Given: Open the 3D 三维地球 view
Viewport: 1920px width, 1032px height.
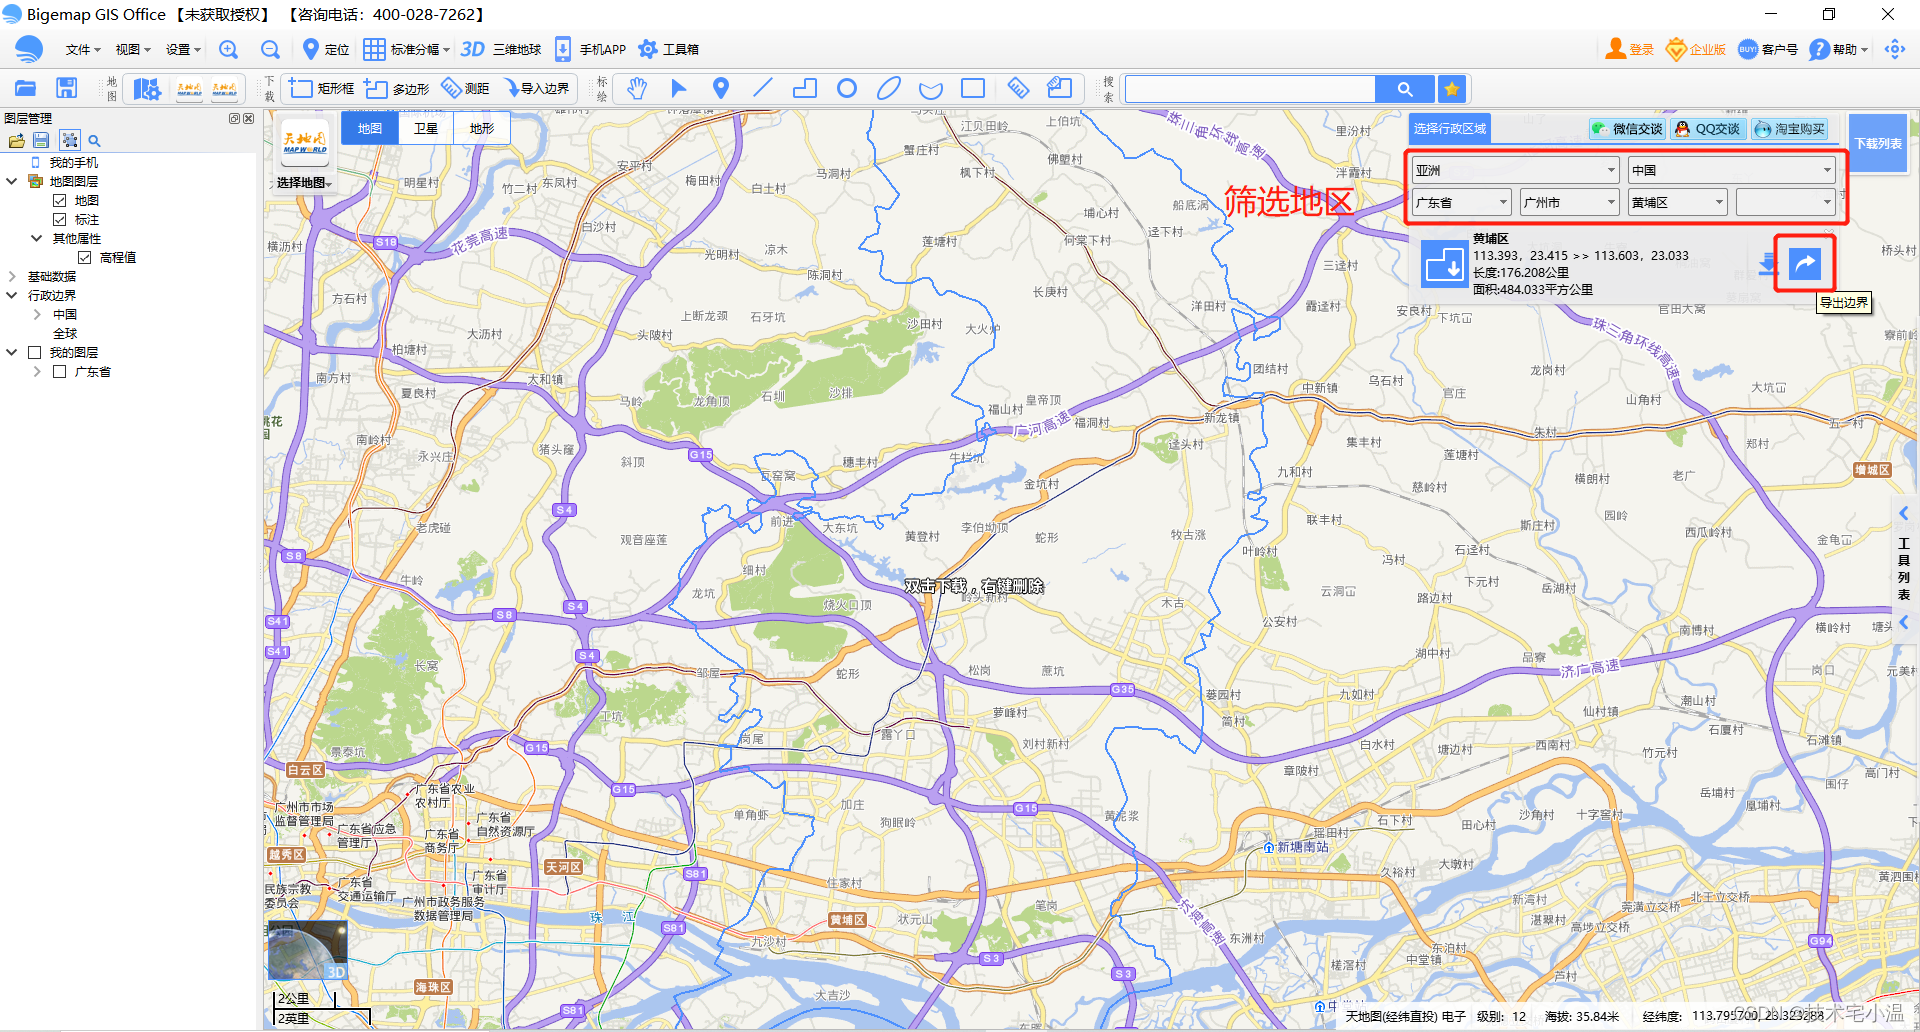Looking at the screenshot, I should pos(500,48).
